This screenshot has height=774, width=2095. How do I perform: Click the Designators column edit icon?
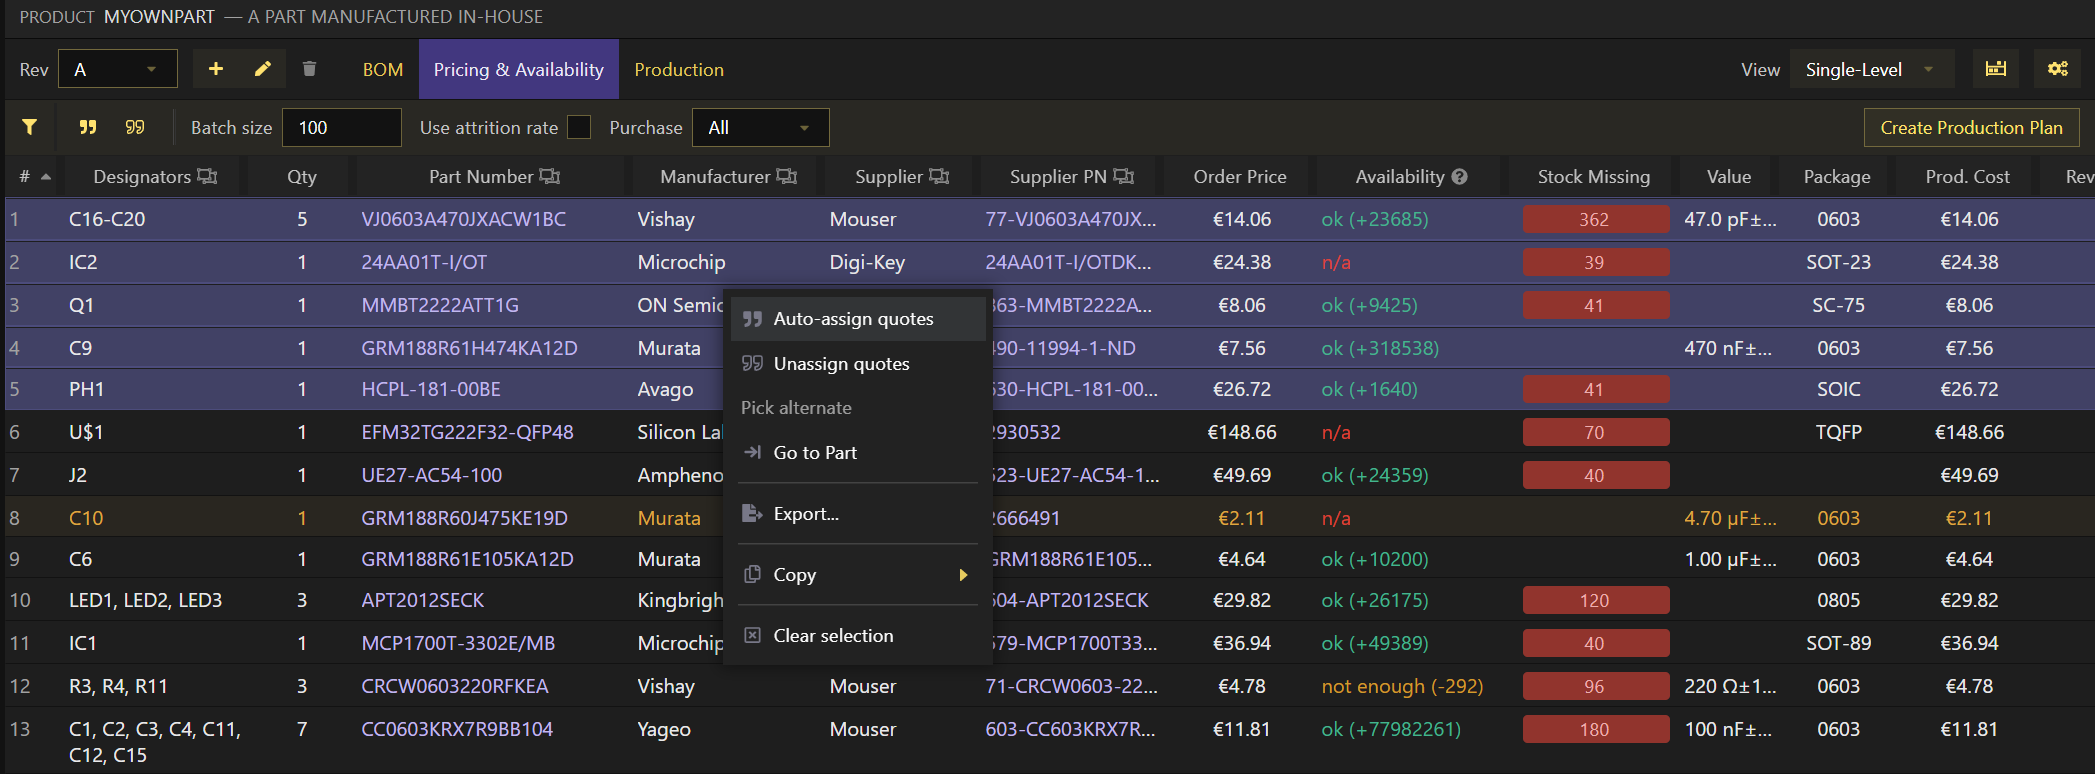tap(207, 176)
